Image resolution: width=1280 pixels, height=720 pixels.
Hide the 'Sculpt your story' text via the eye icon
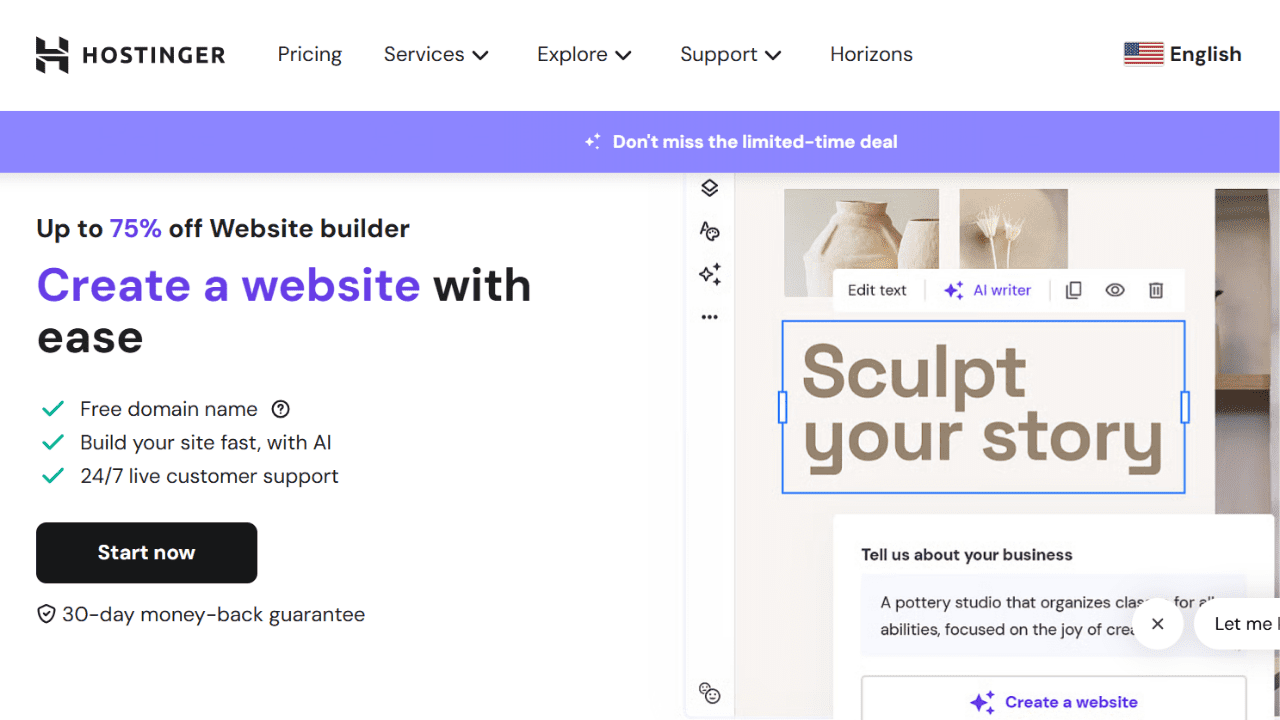(x=1115, y=289)
